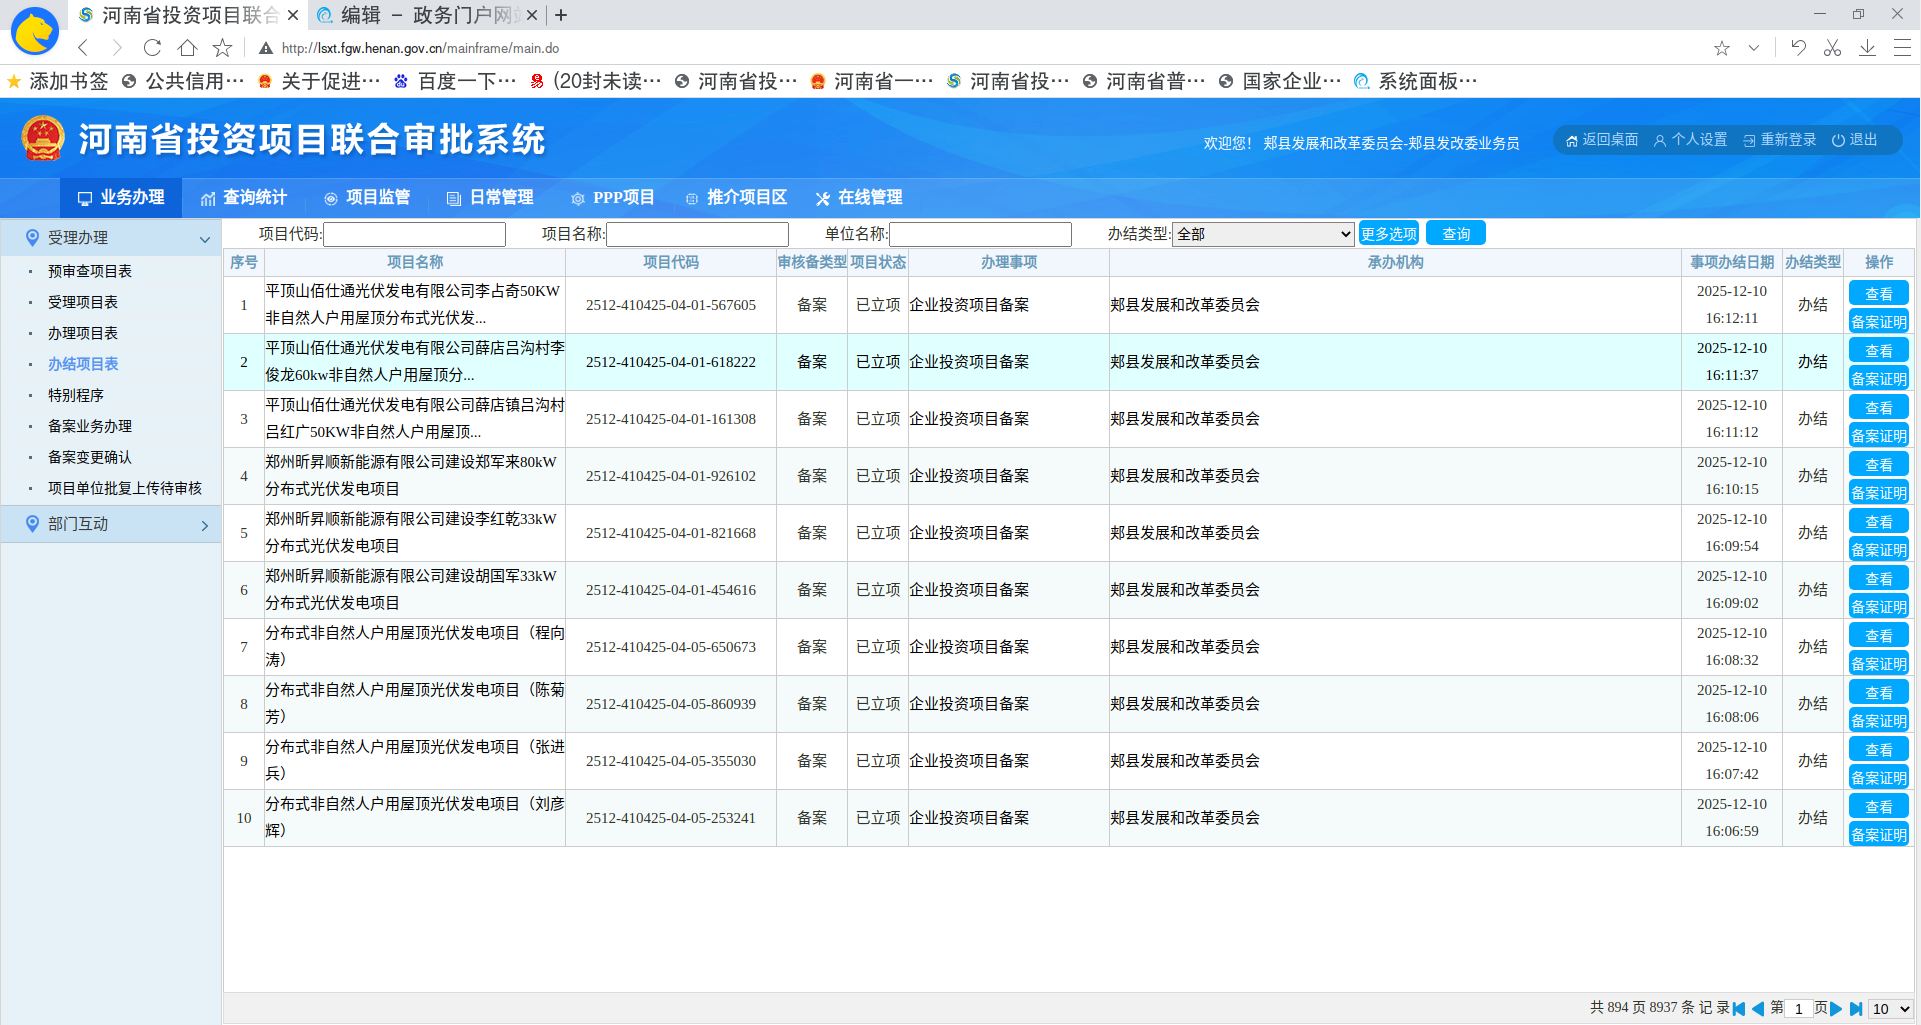Click the 退出 logout icon
The height and width of the screenshot is (1025, 1921).
(x=1840, y=140)
